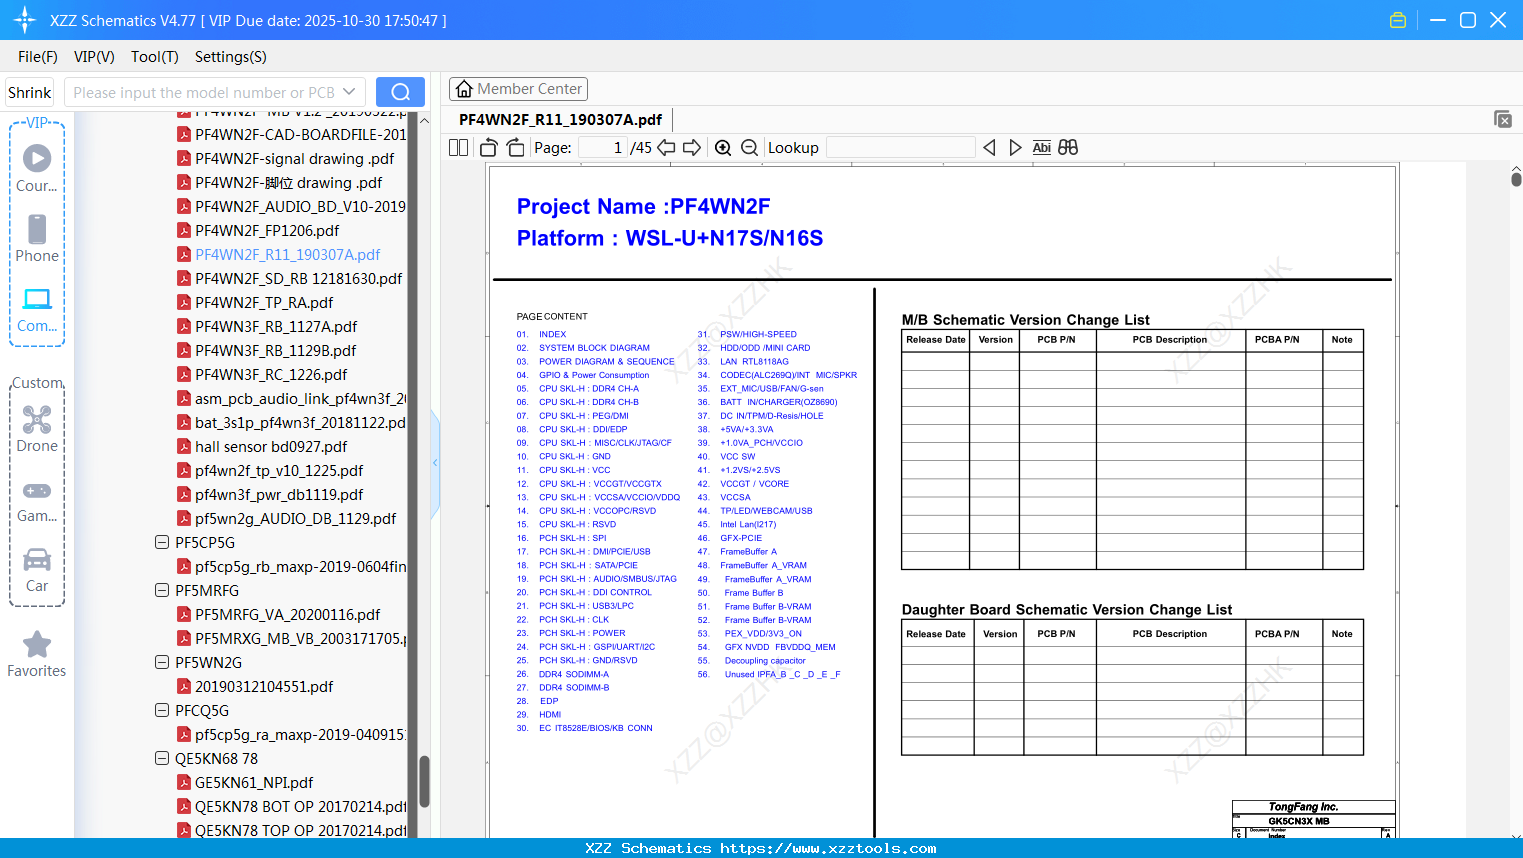
Task: Open the Member Center
Action: pyautogui.click(x=518, y=89)
